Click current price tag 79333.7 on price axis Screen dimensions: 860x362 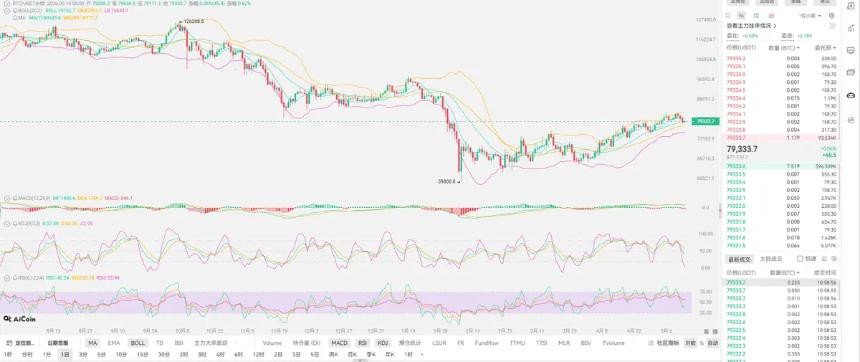pos(704,121)
